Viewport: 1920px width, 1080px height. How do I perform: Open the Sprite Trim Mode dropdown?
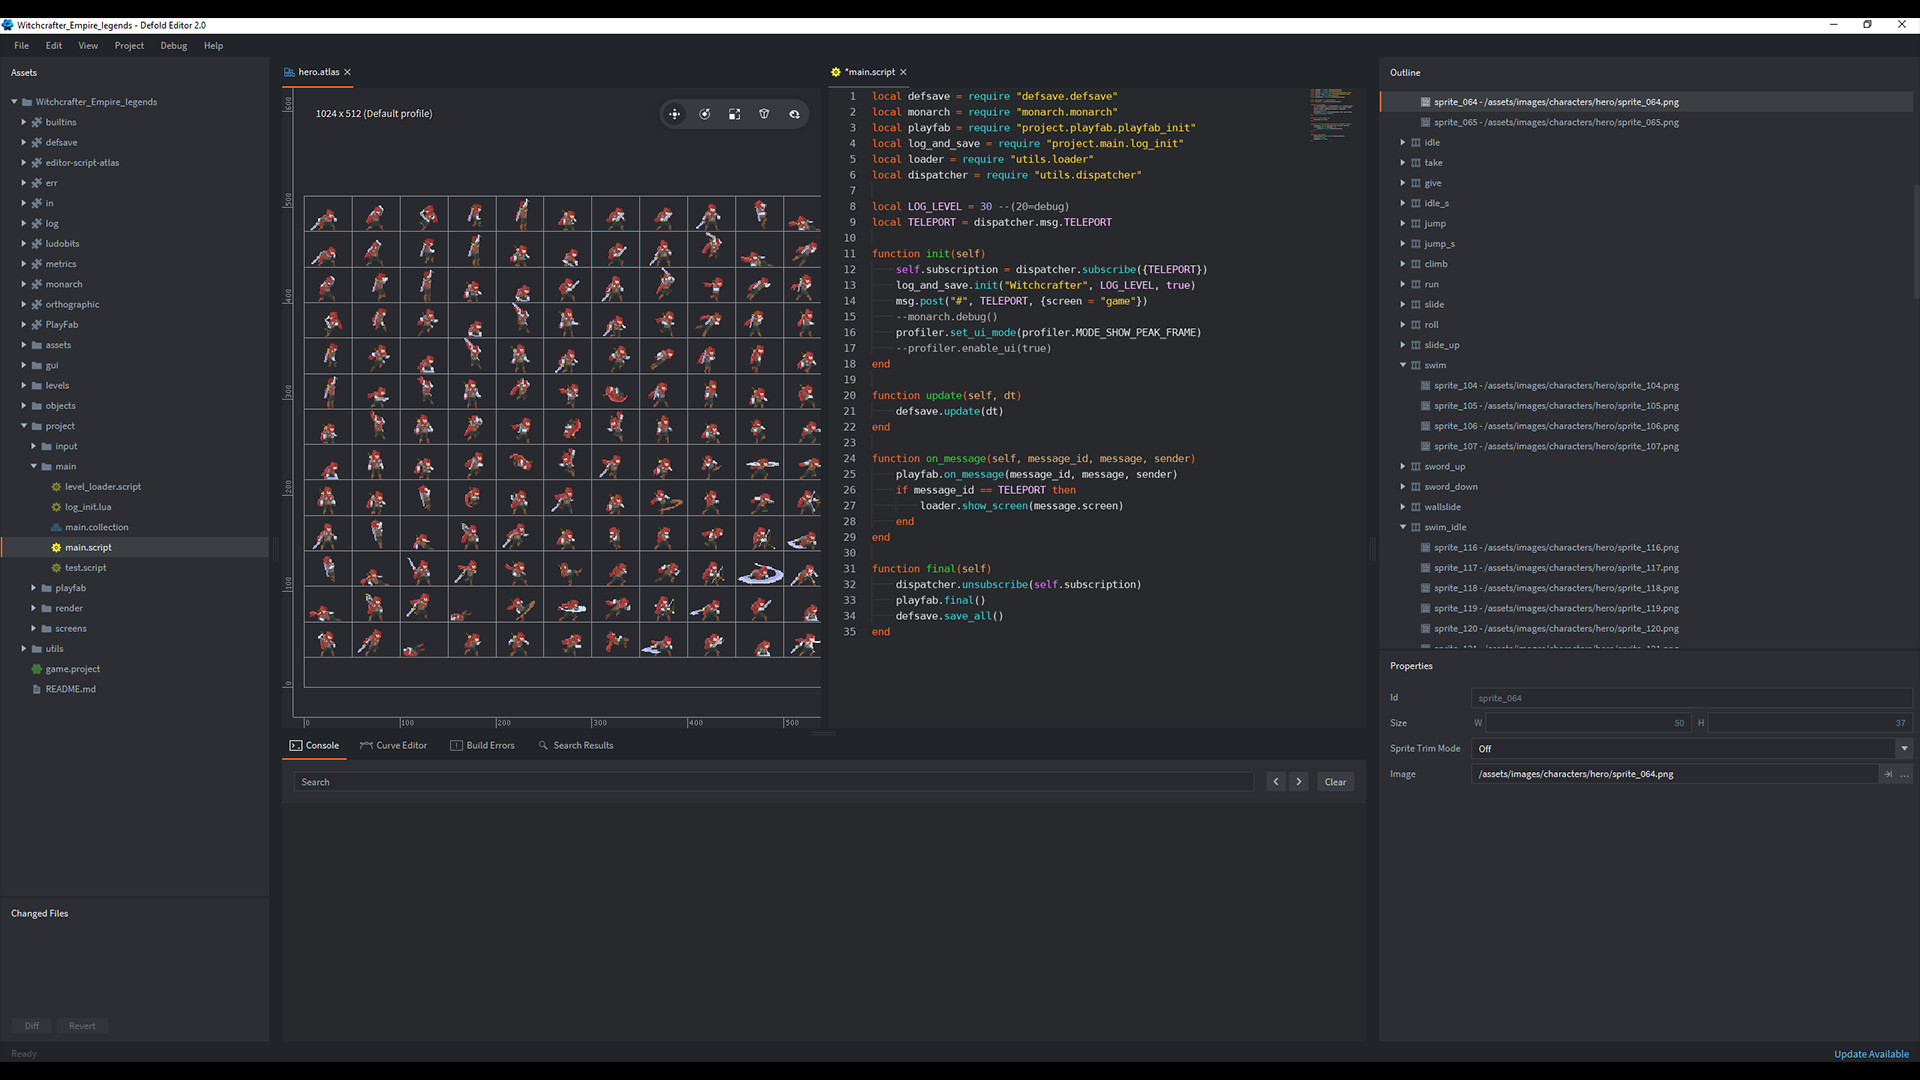(x=1904, y=748)
